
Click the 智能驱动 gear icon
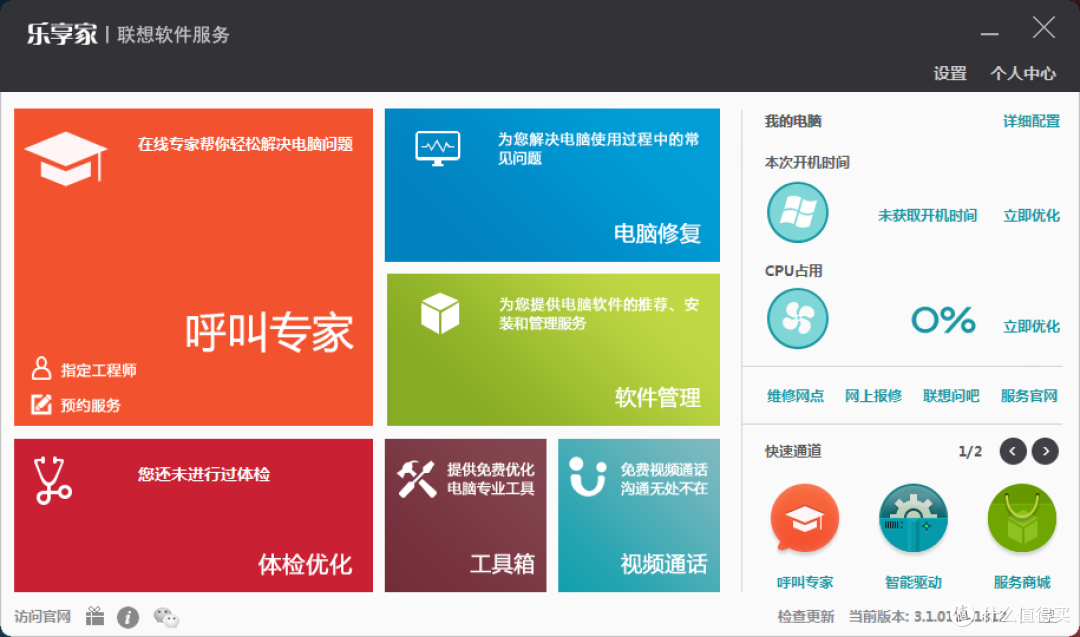click(913, 519)
